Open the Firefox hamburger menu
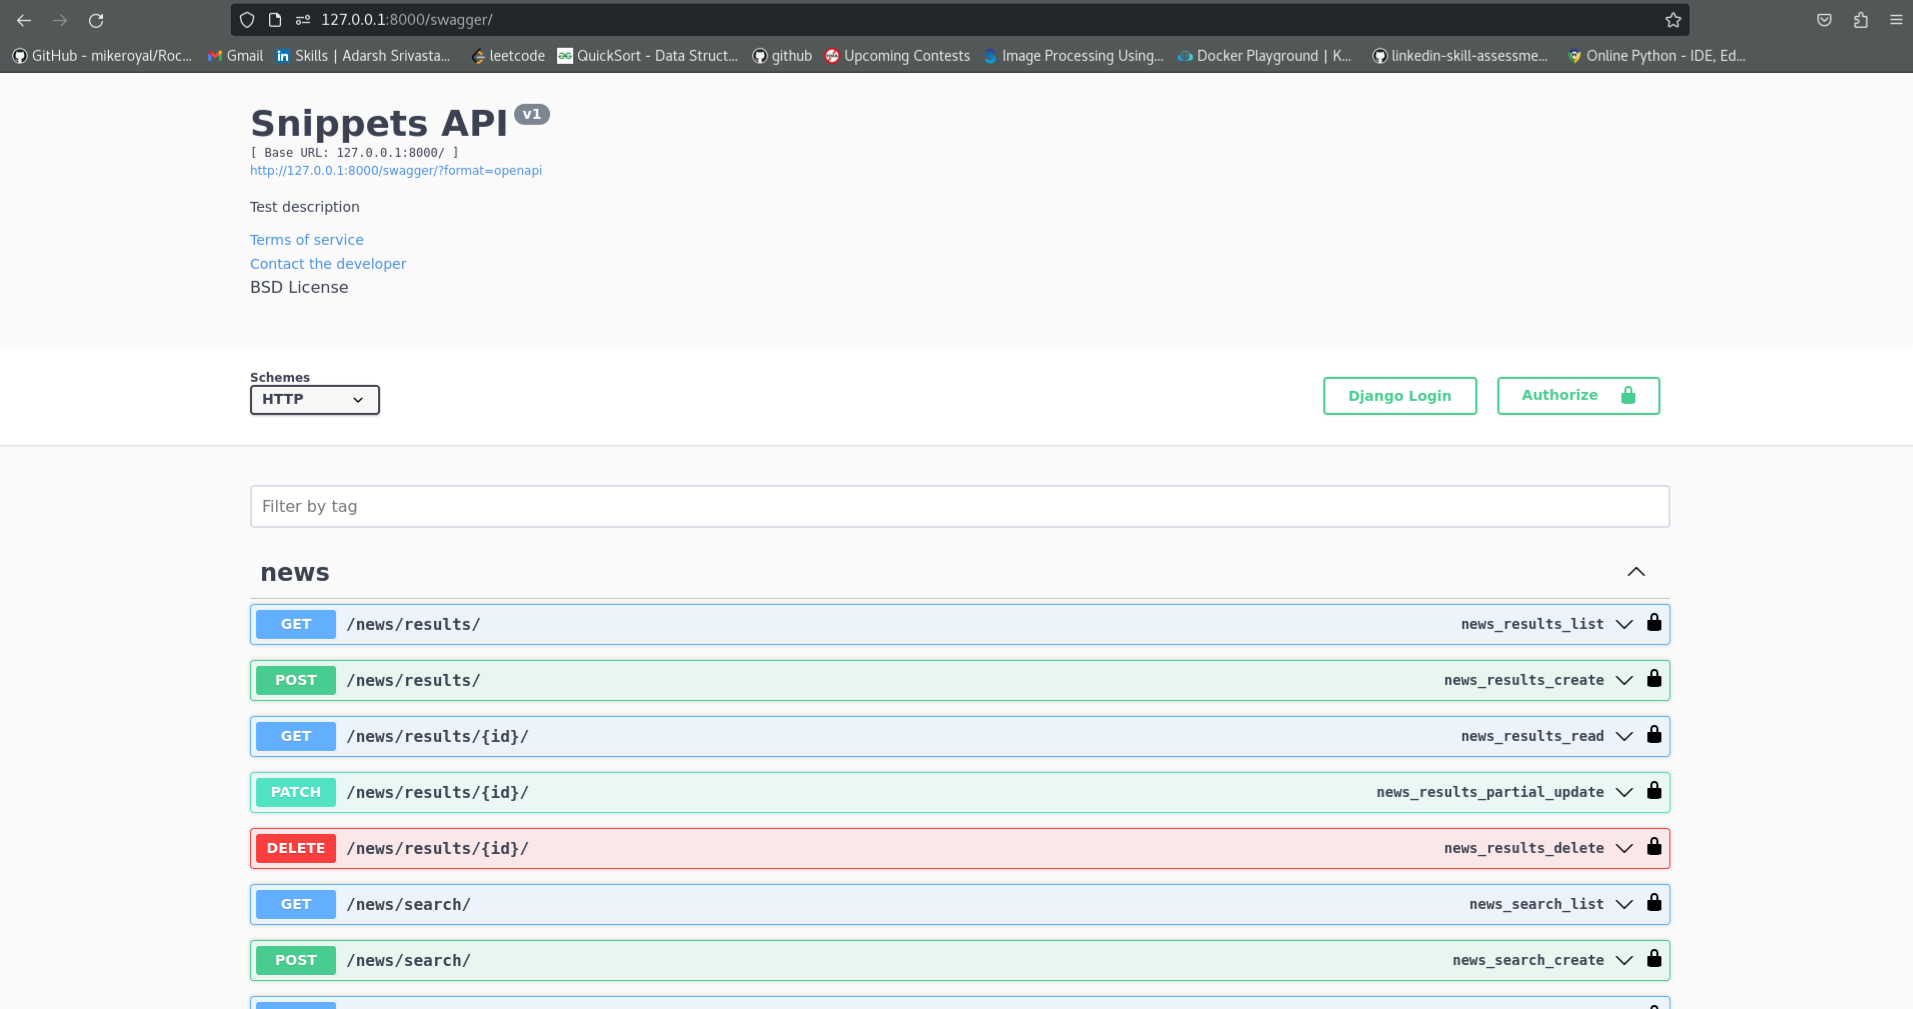This screenshot has width=1913, height=1009. tap(1896, 20)
